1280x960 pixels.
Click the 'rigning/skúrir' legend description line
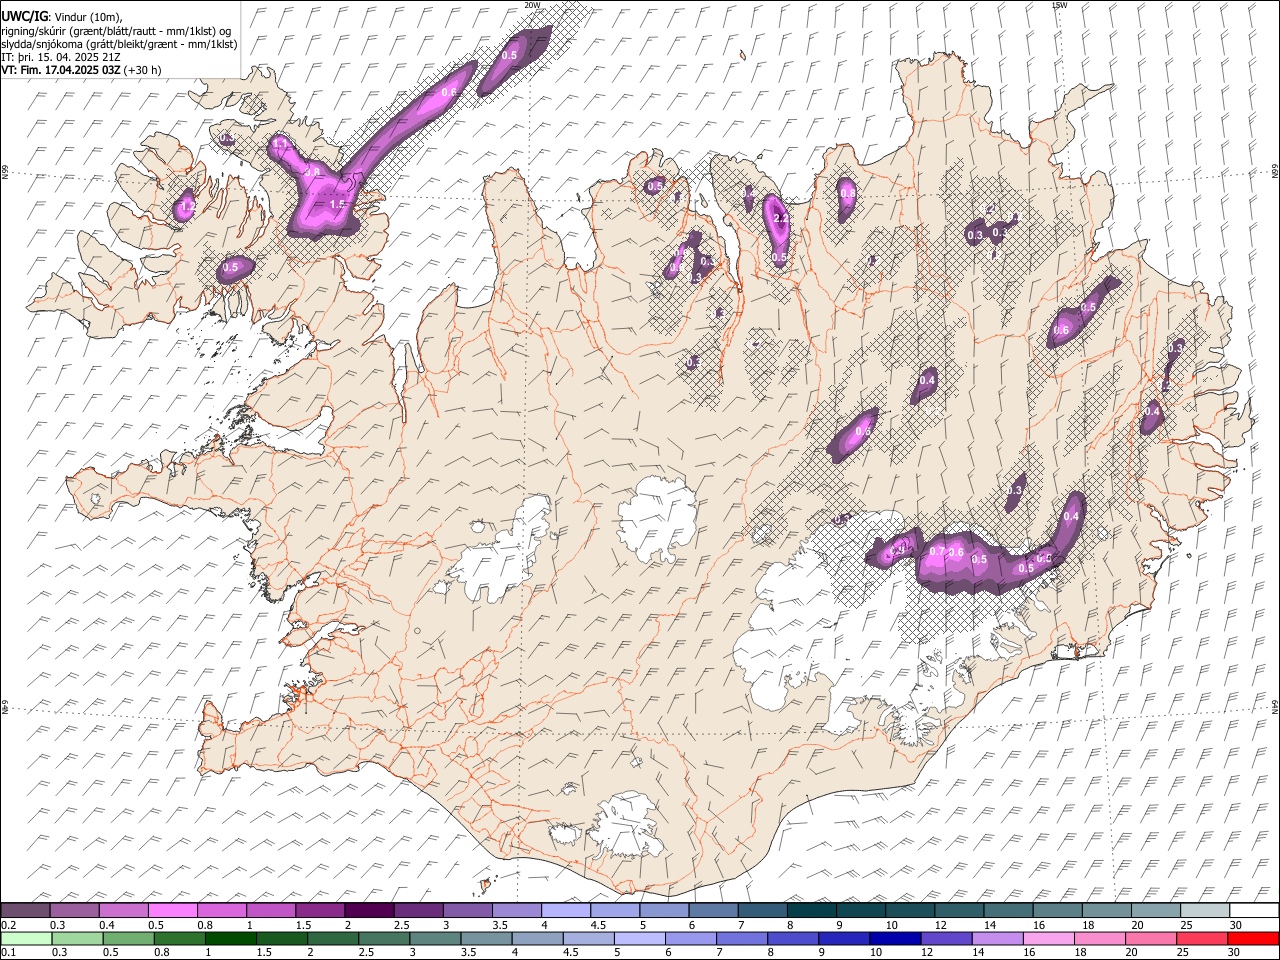pyautogui.click(x=115, y=31)
